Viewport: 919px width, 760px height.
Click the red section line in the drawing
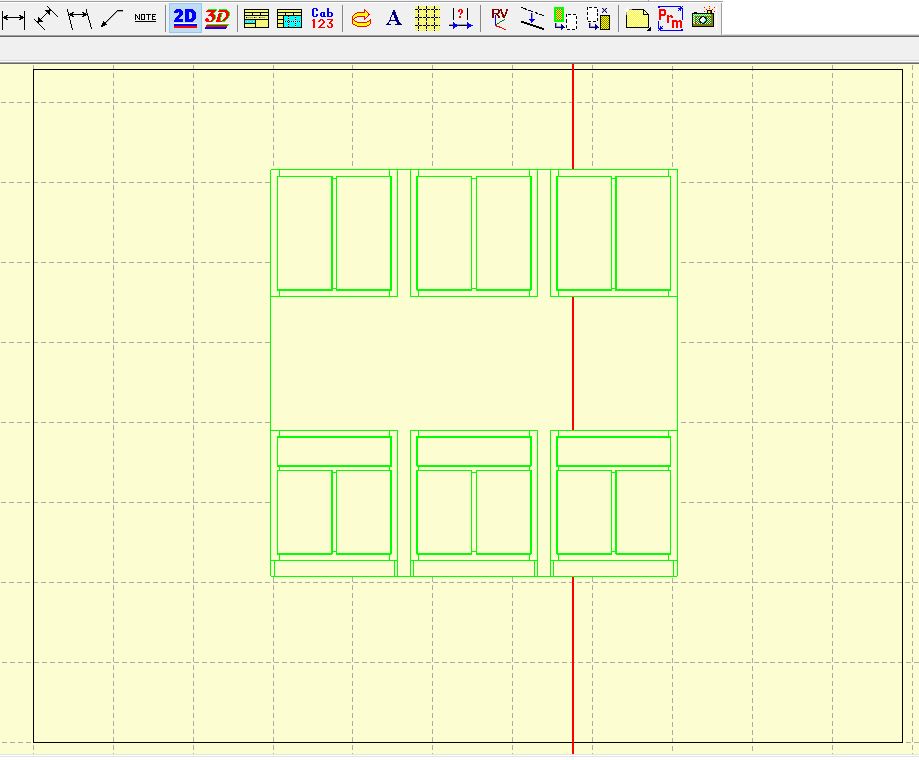[572, 650]
